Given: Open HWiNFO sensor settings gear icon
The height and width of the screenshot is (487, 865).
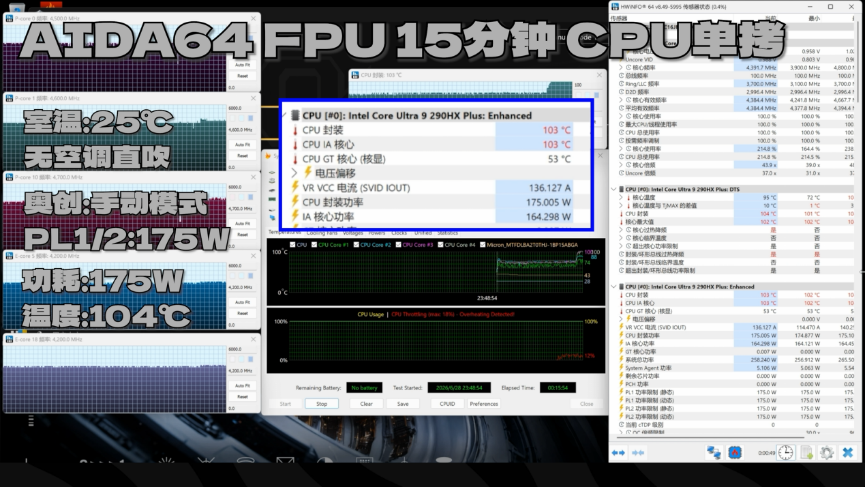Looking at the screenshot, I should click(x=826, y=453).
